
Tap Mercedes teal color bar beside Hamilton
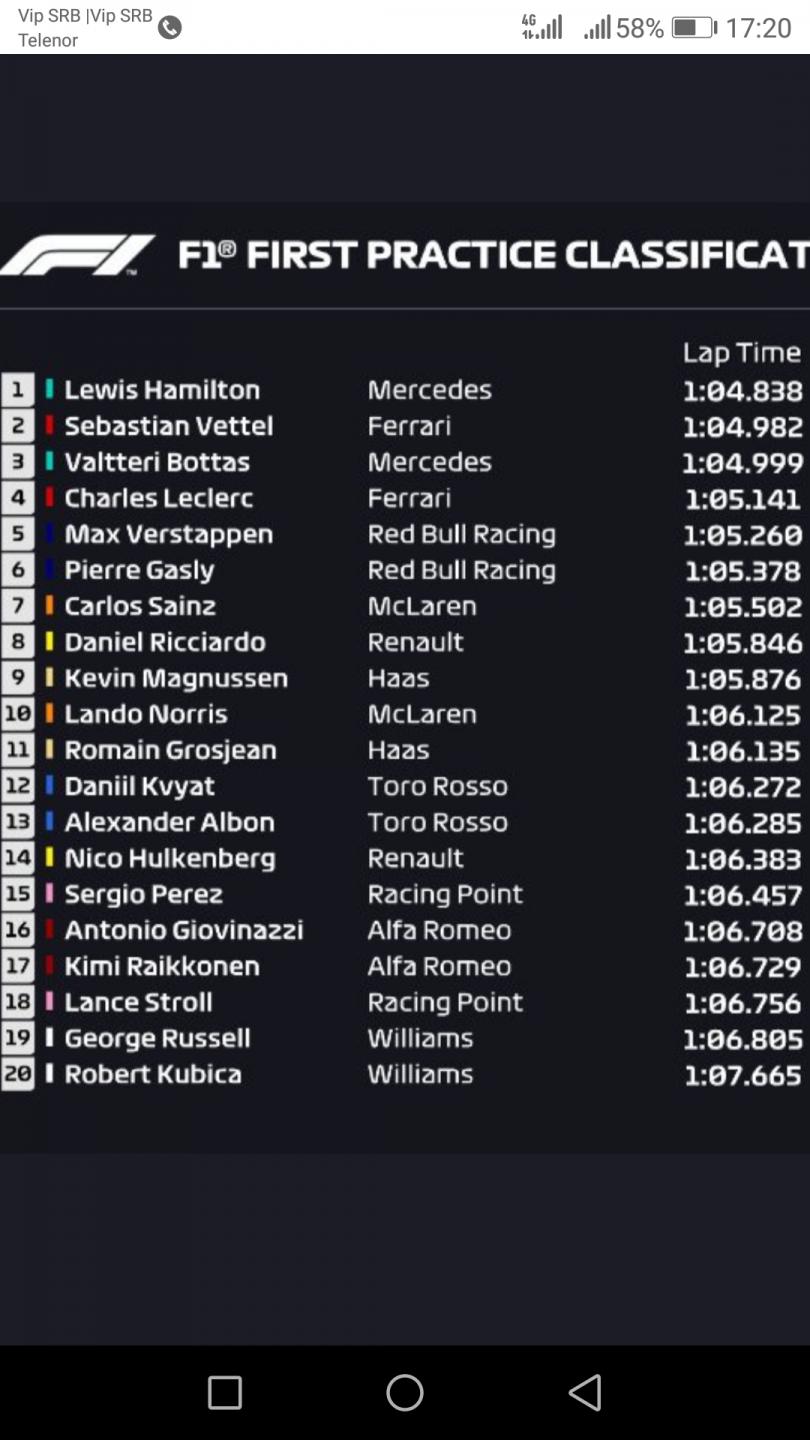coord(49,390)
